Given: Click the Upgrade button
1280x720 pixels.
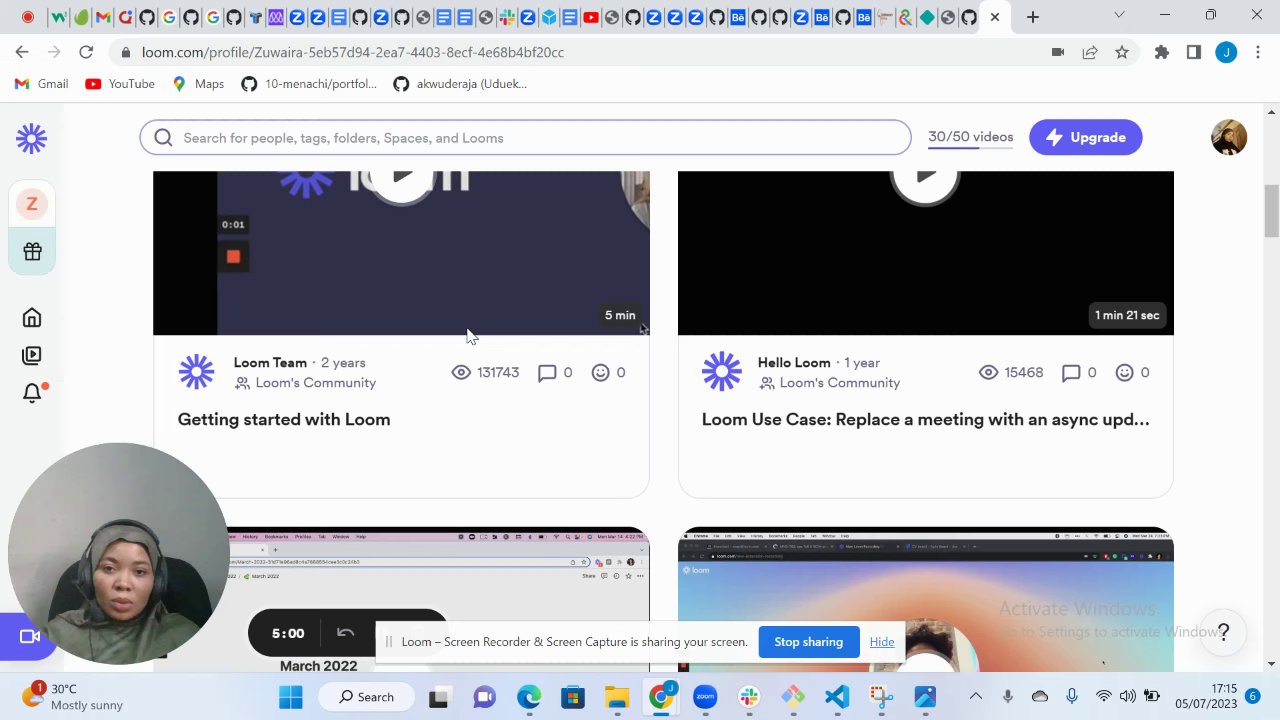Looking at the screenshot, I should (1086, 138).
